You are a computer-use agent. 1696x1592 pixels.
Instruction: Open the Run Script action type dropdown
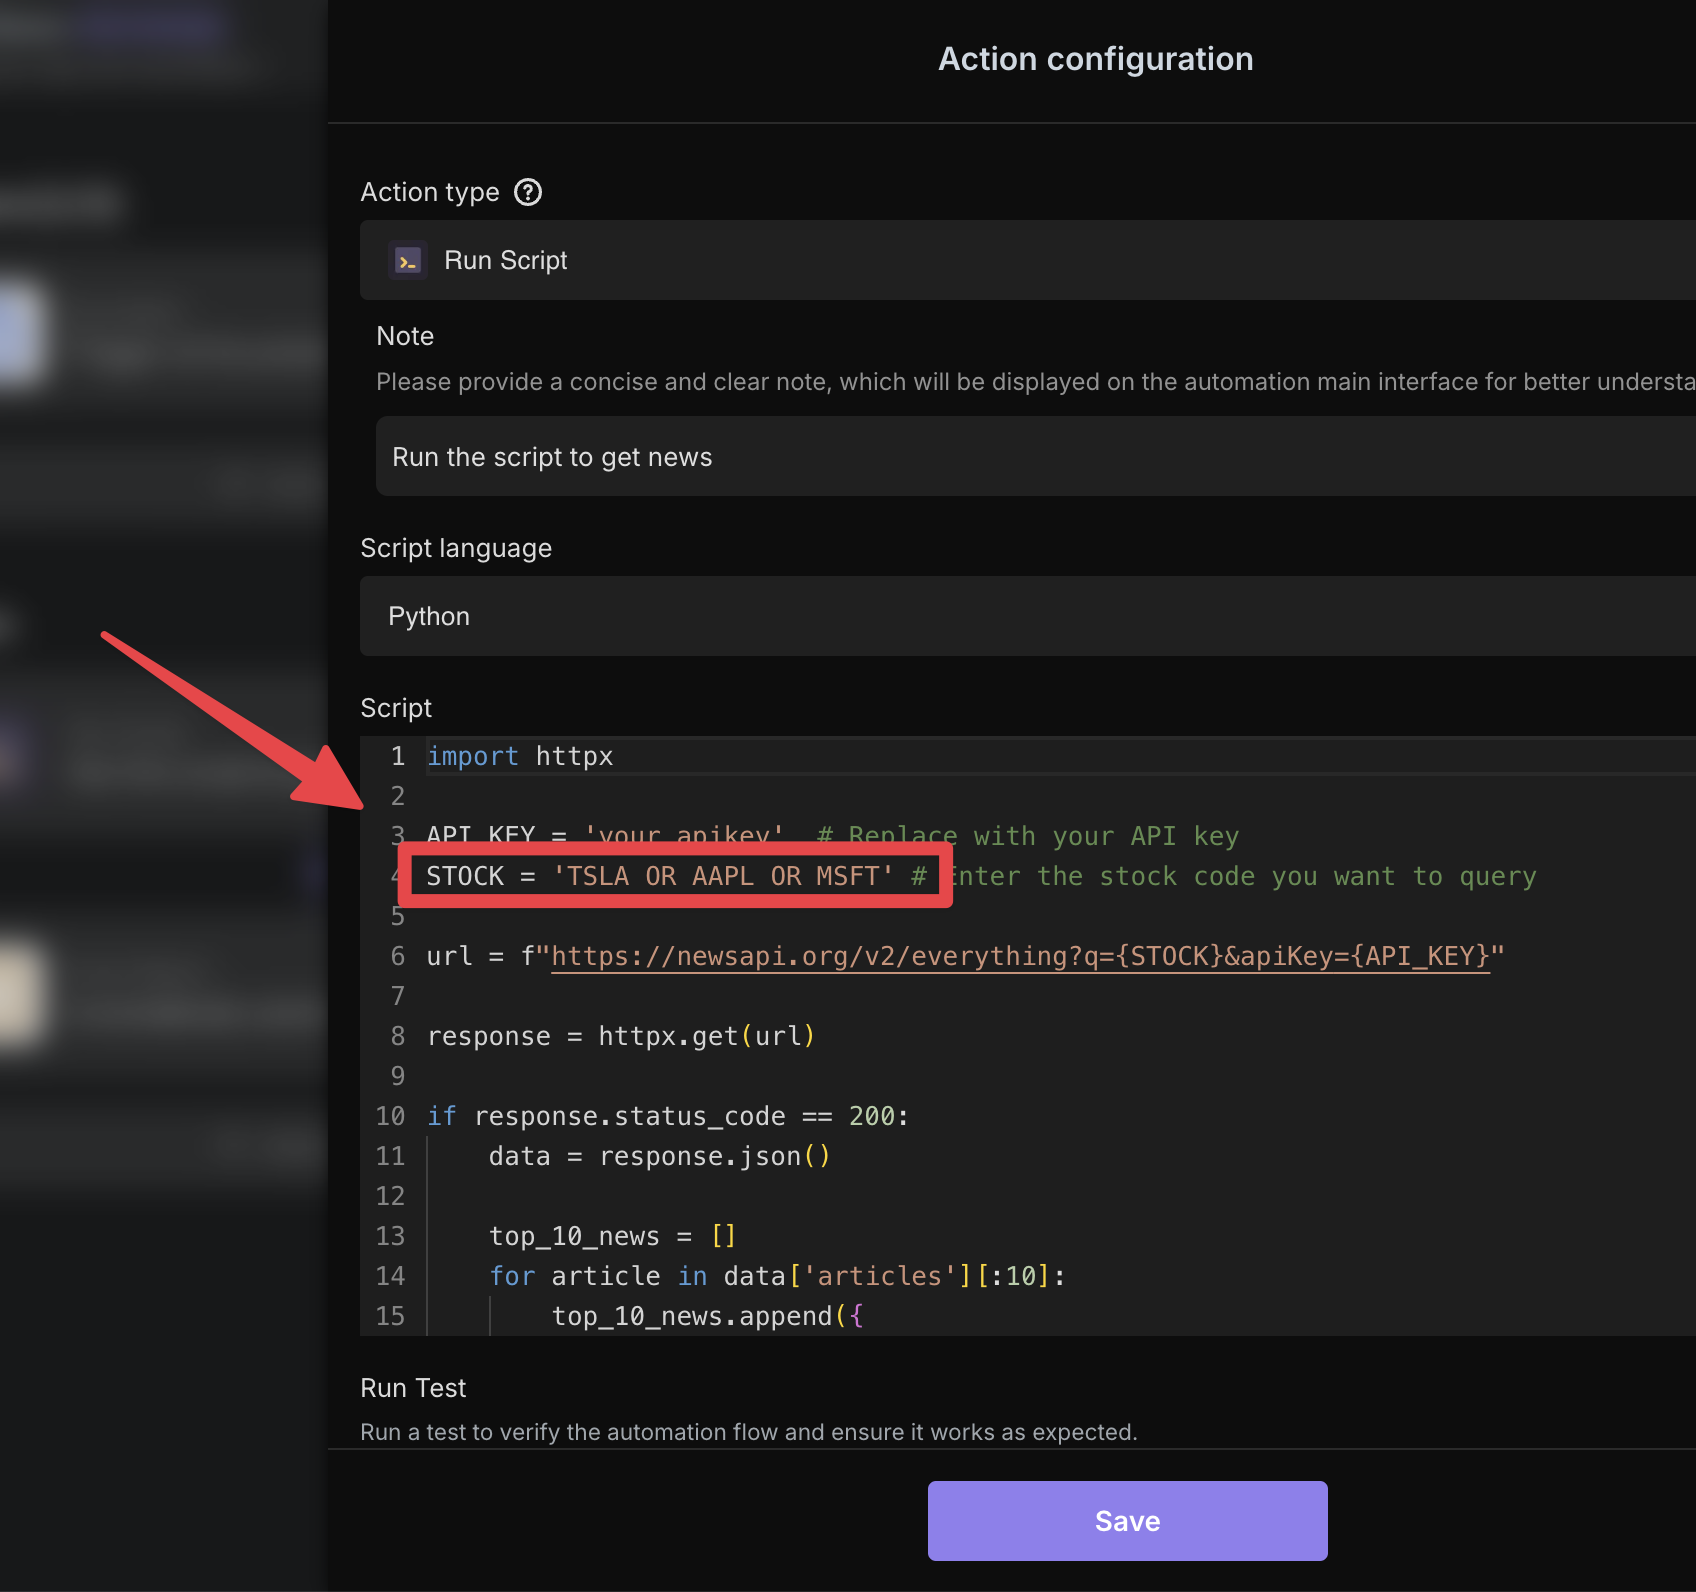pos(1027,260)
